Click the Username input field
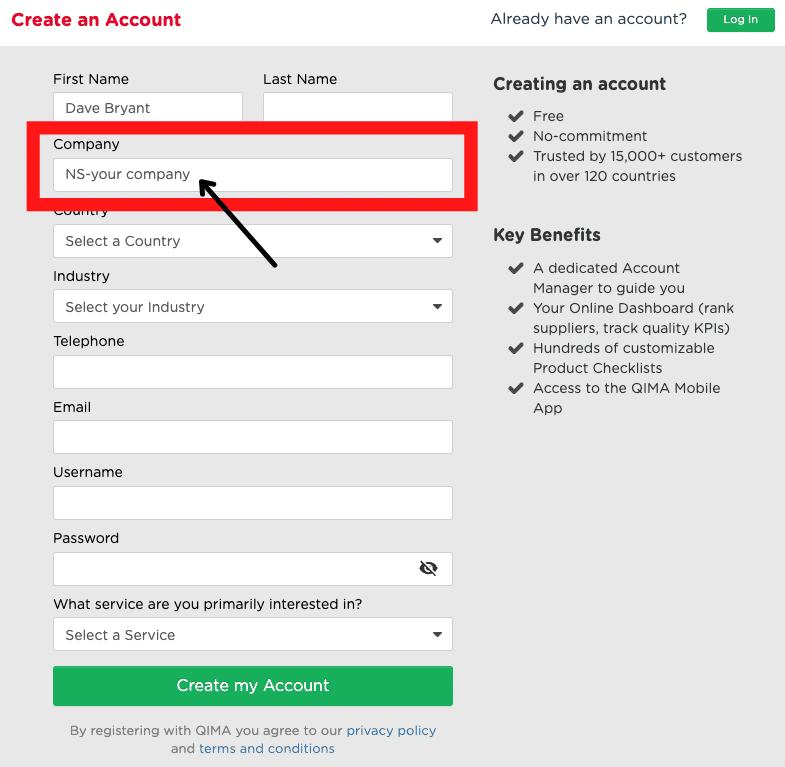 tap(253, 503)
